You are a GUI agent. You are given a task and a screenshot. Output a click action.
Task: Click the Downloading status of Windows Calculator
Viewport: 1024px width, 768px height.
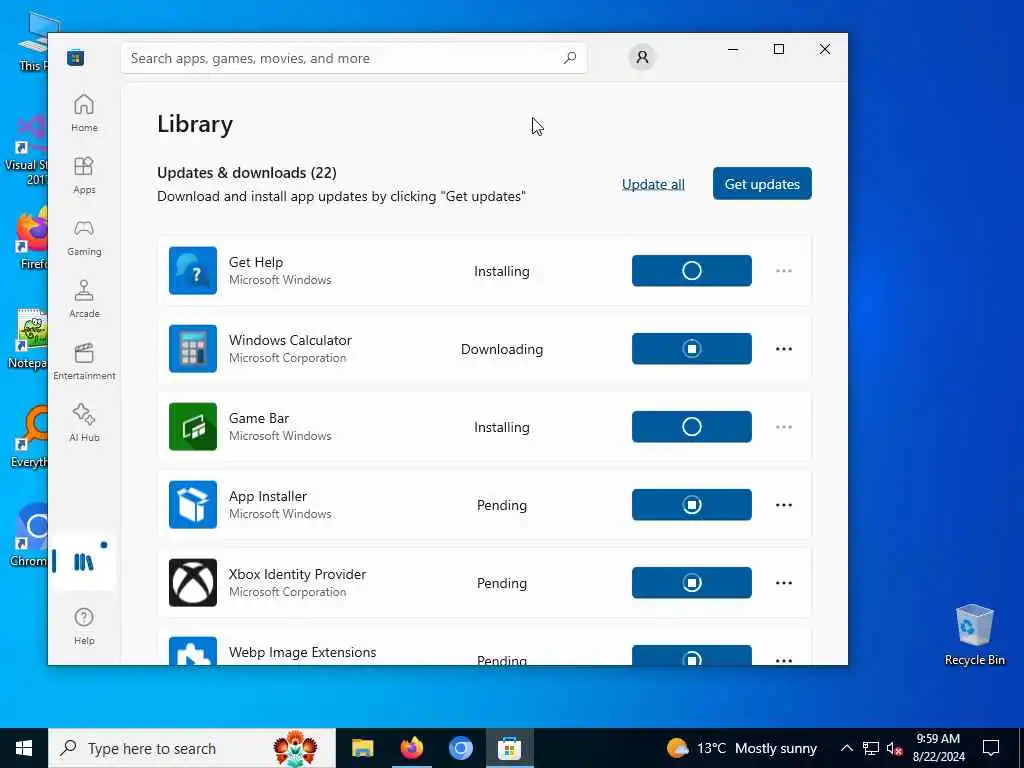coord(502,349)
